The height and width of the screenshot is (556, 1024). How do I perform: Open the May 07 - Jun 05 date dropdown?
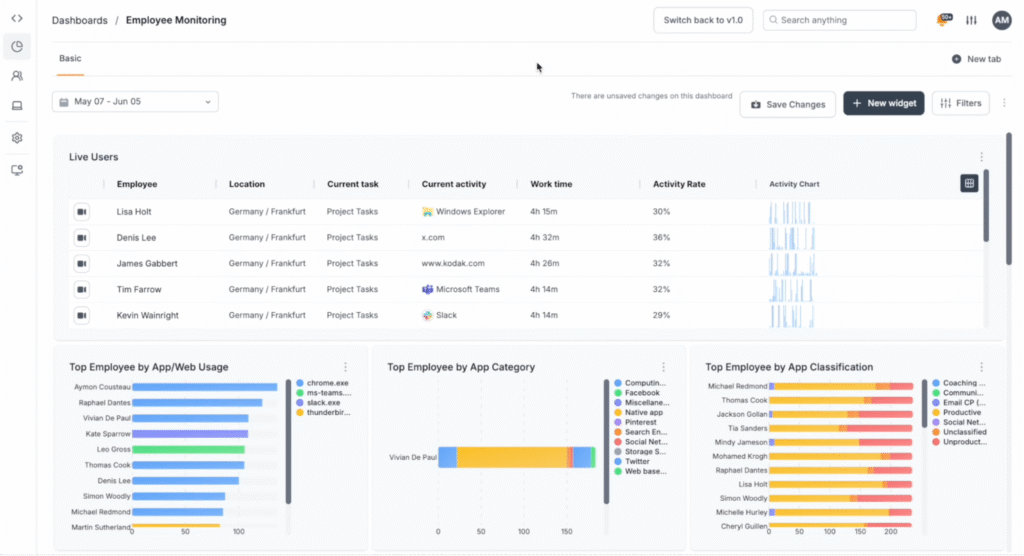click(x=135, y=102)
